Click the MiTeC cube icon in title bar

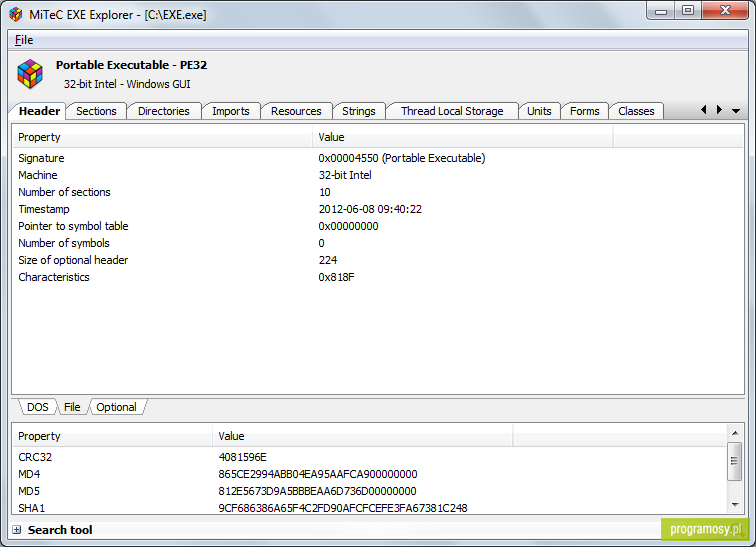(x=15, y=14)
